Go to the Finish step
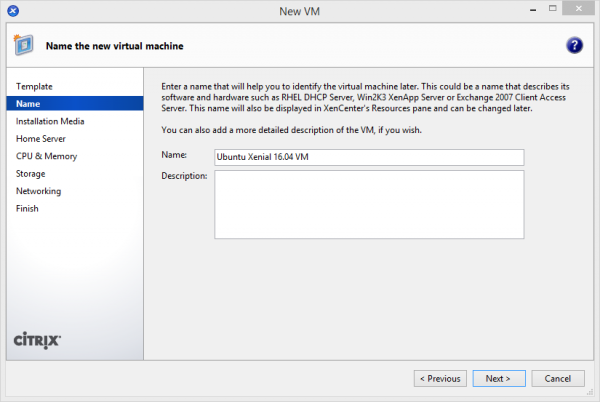 point(27,209)
